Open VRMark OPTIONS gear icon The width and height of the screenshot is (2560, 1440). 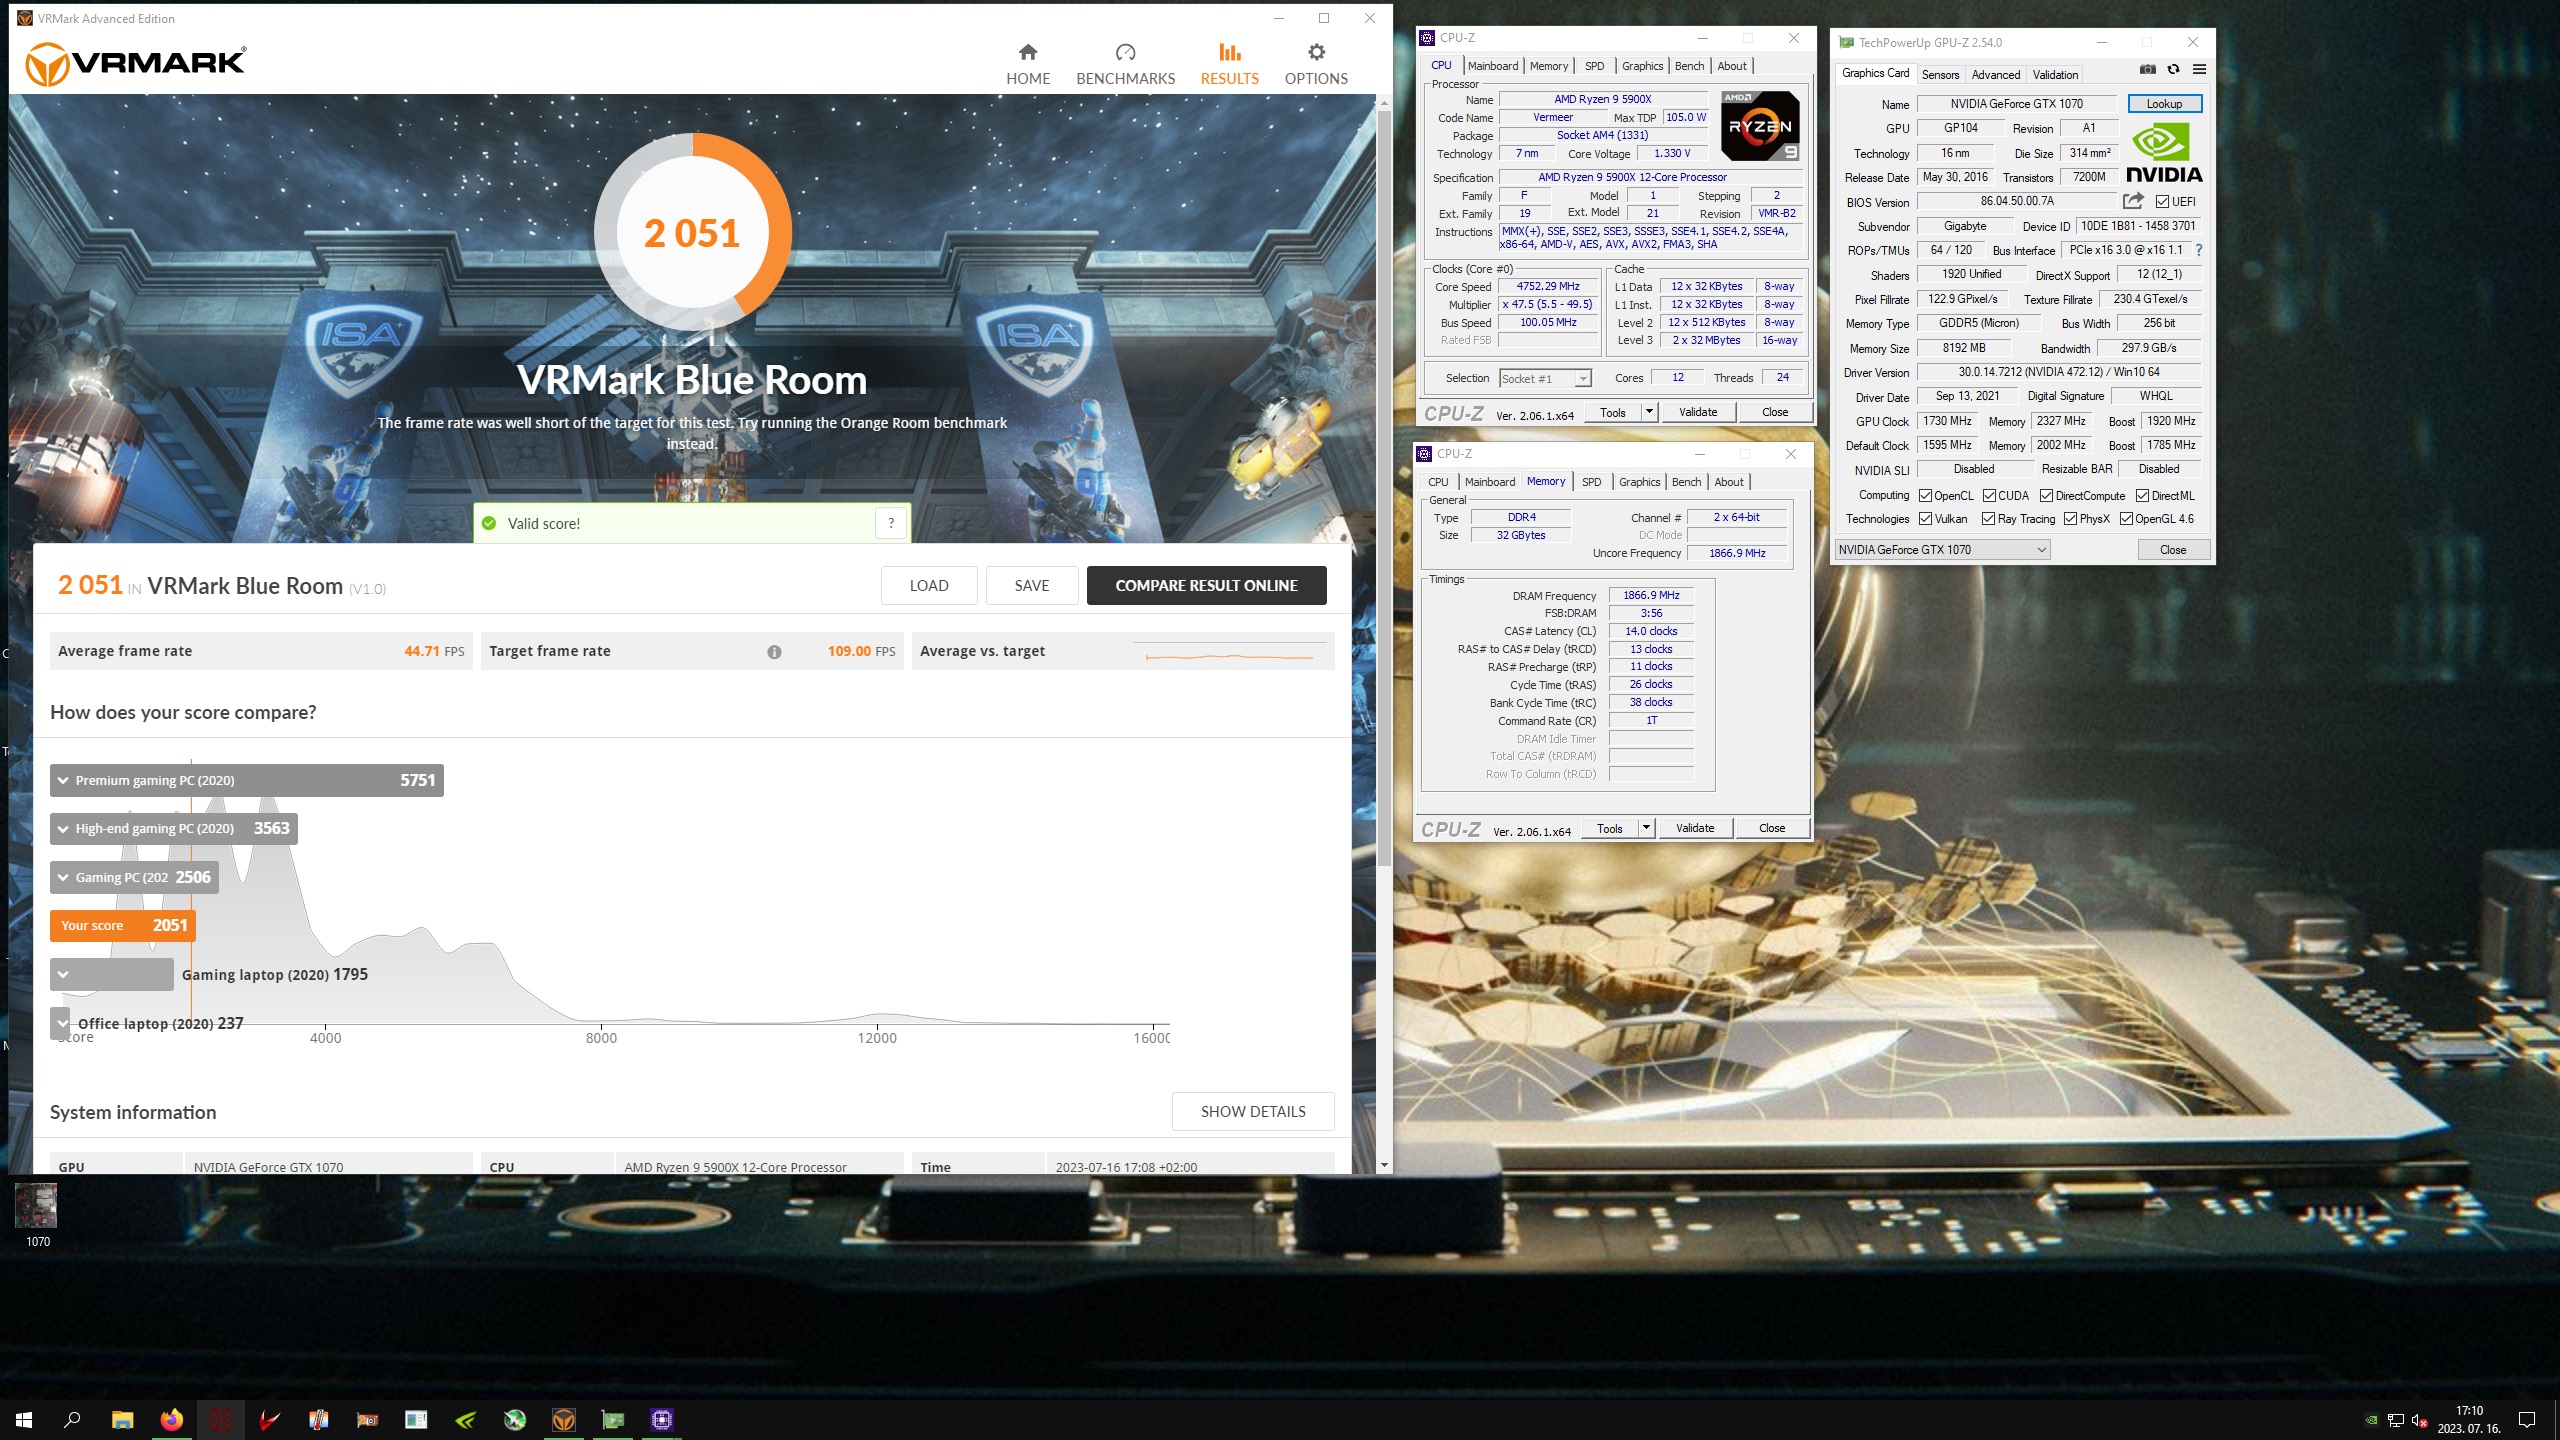(x=1316, y=52)
